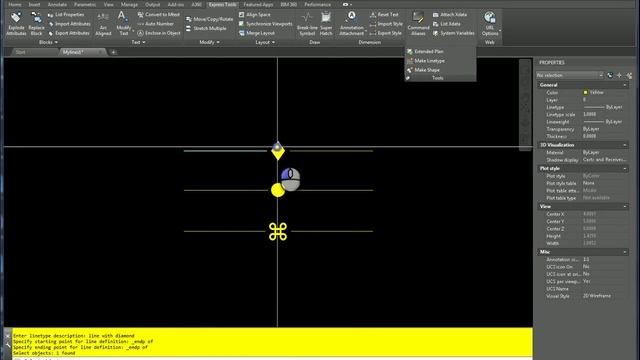The height and width of the screenshot is (360, 640).
Task: Switch to the Insert ribbon tab
Action: pyautogui.click(x=34, y=4)
